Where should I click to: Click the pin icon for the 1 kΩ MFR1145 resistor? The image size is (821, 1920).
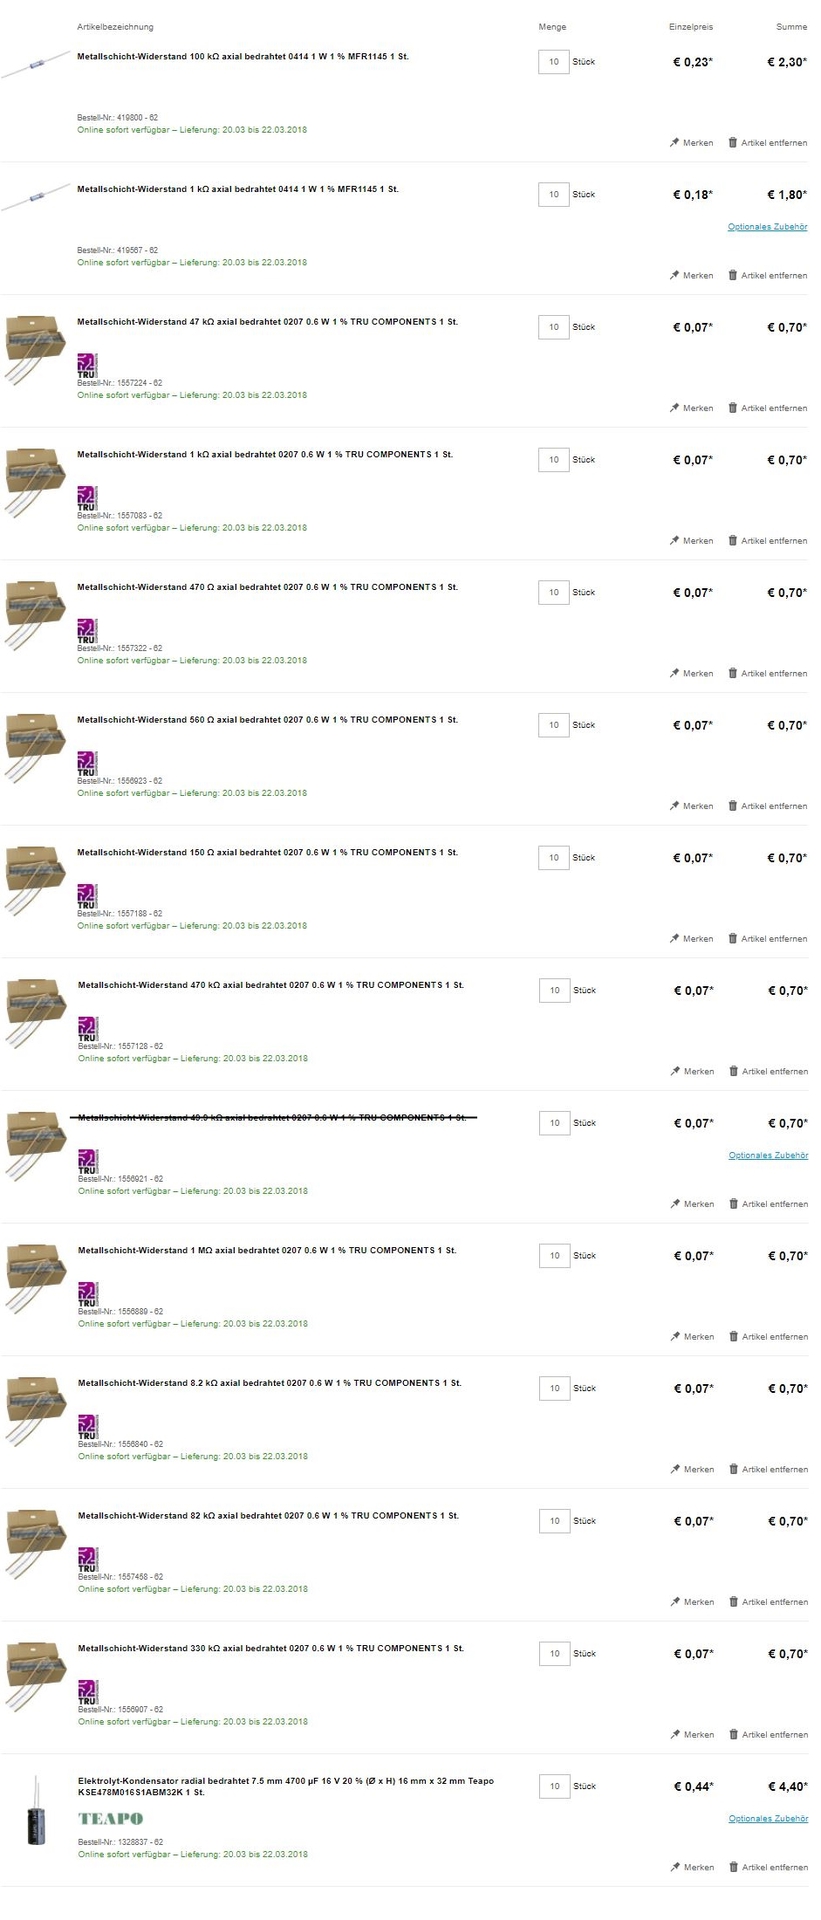[x=675, y=275]
